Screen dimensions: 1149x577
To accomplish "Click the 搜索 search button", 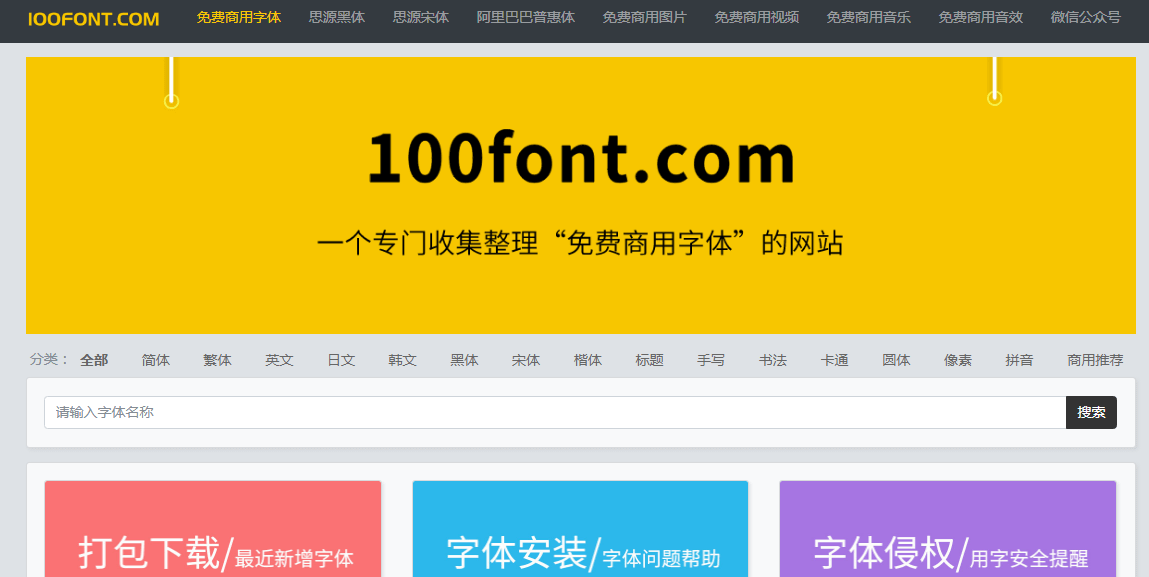I will [1090, 412].
